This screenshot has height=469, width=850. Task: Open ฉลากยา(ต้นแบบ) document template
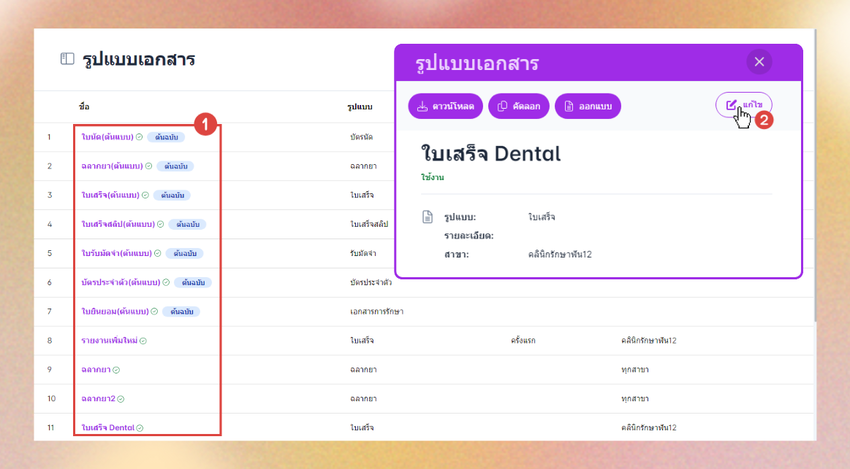[x=112, y=166]
